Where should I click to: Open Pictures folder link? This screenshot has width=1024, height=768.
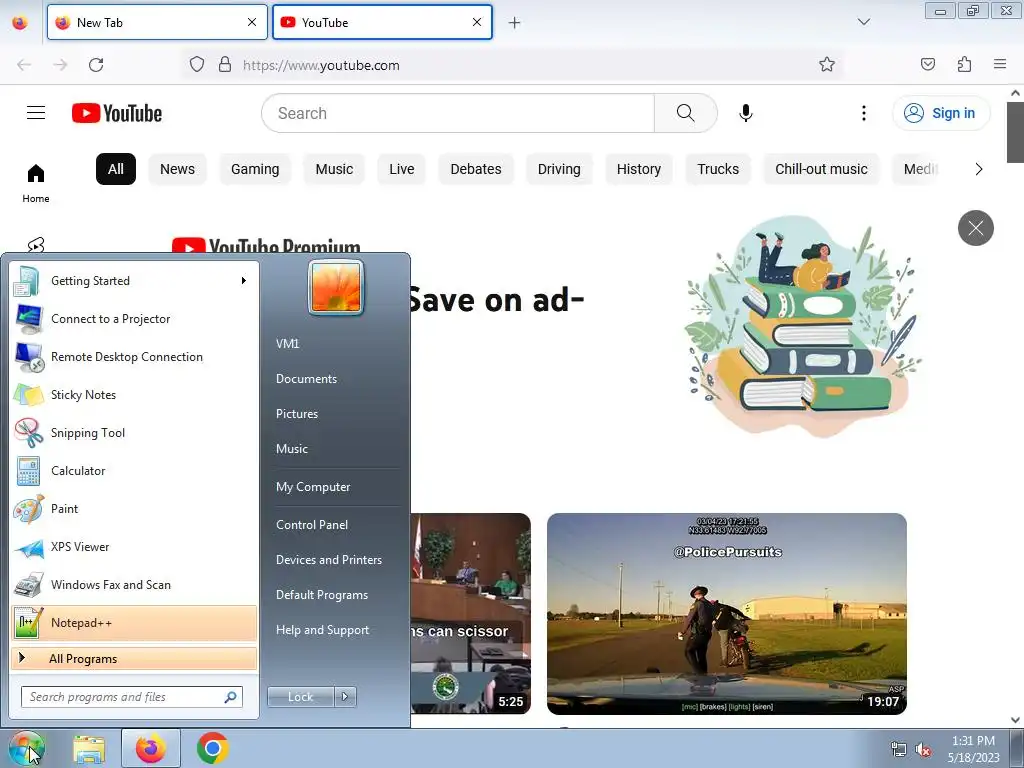click(x=297, y=414)
